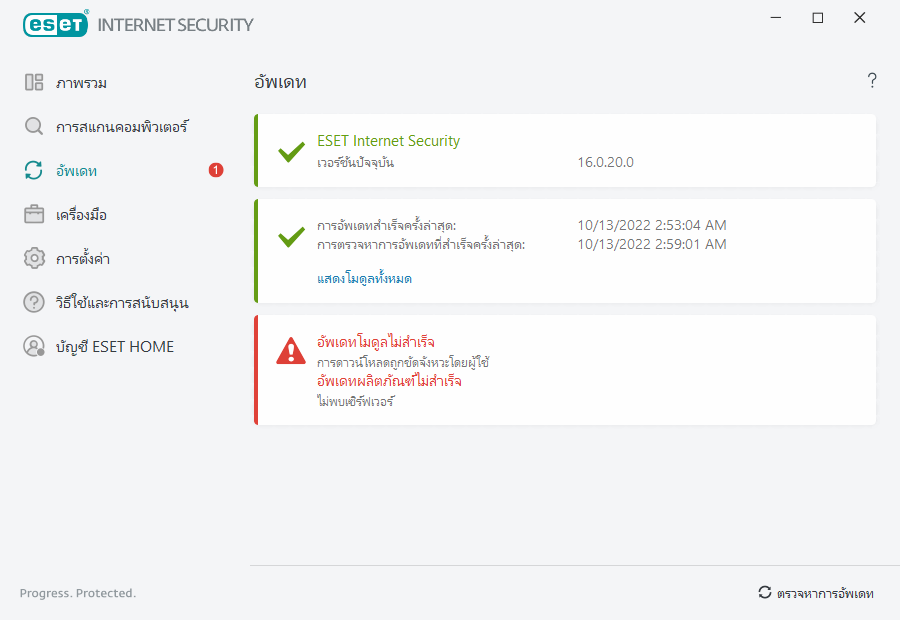Click the ESET Internet Security product title
This screenshot has height=620, width=900.
[388, 141]
